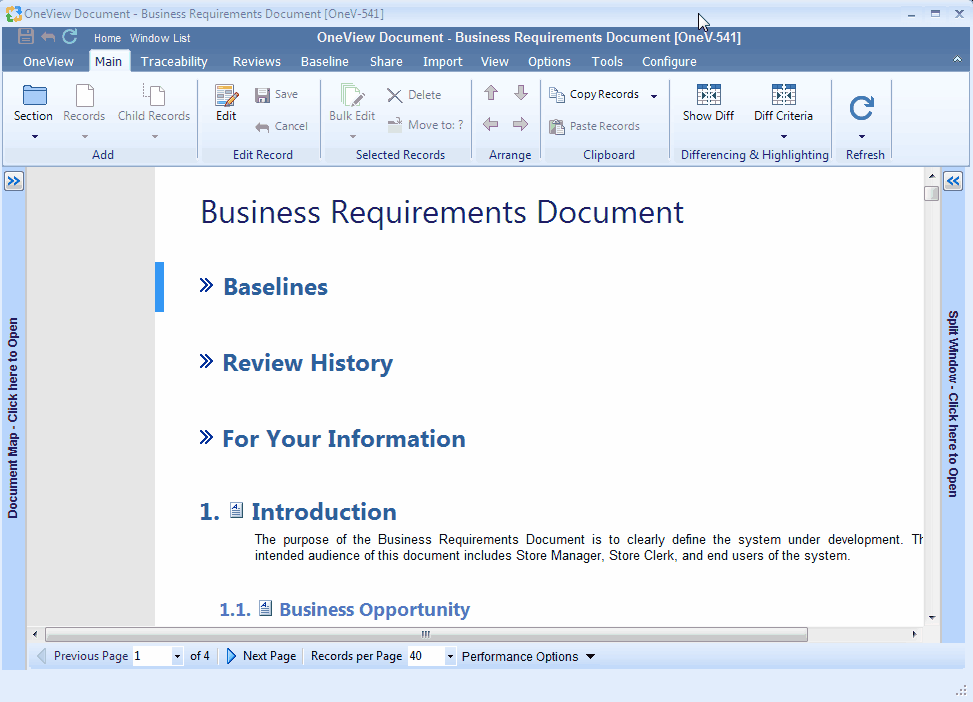The image size is (973, 702).
Task: Click the Home link
Action: (107, 38)
